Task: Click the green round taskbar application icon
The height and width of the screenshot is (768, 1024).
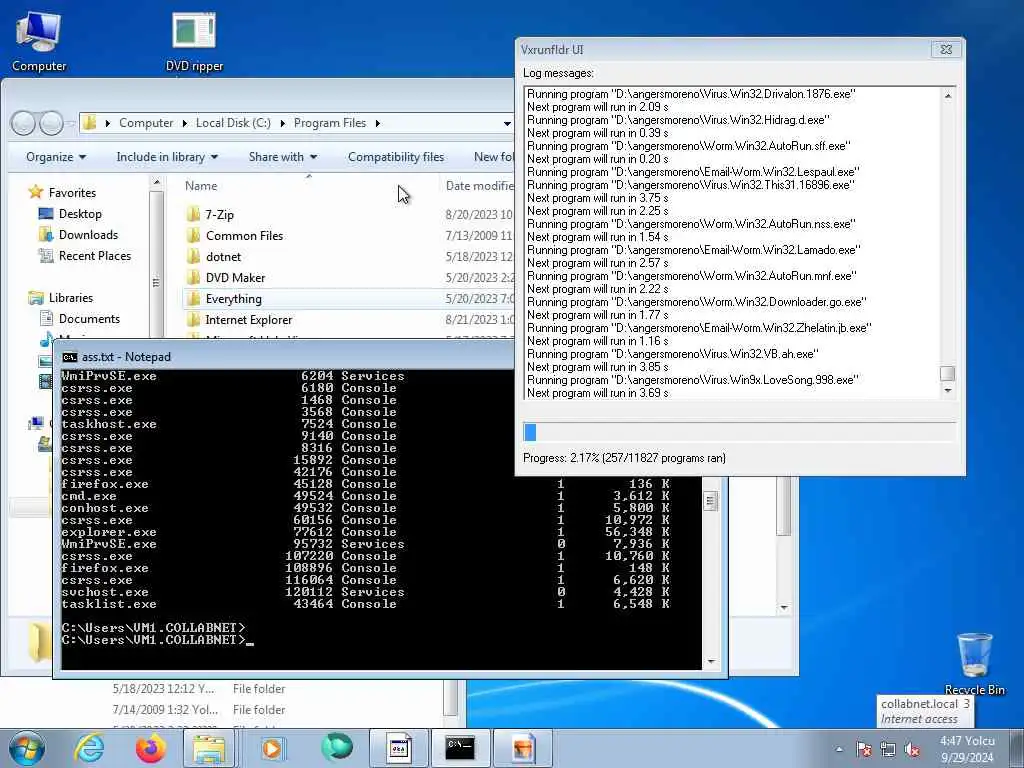Action: point(337,747)
